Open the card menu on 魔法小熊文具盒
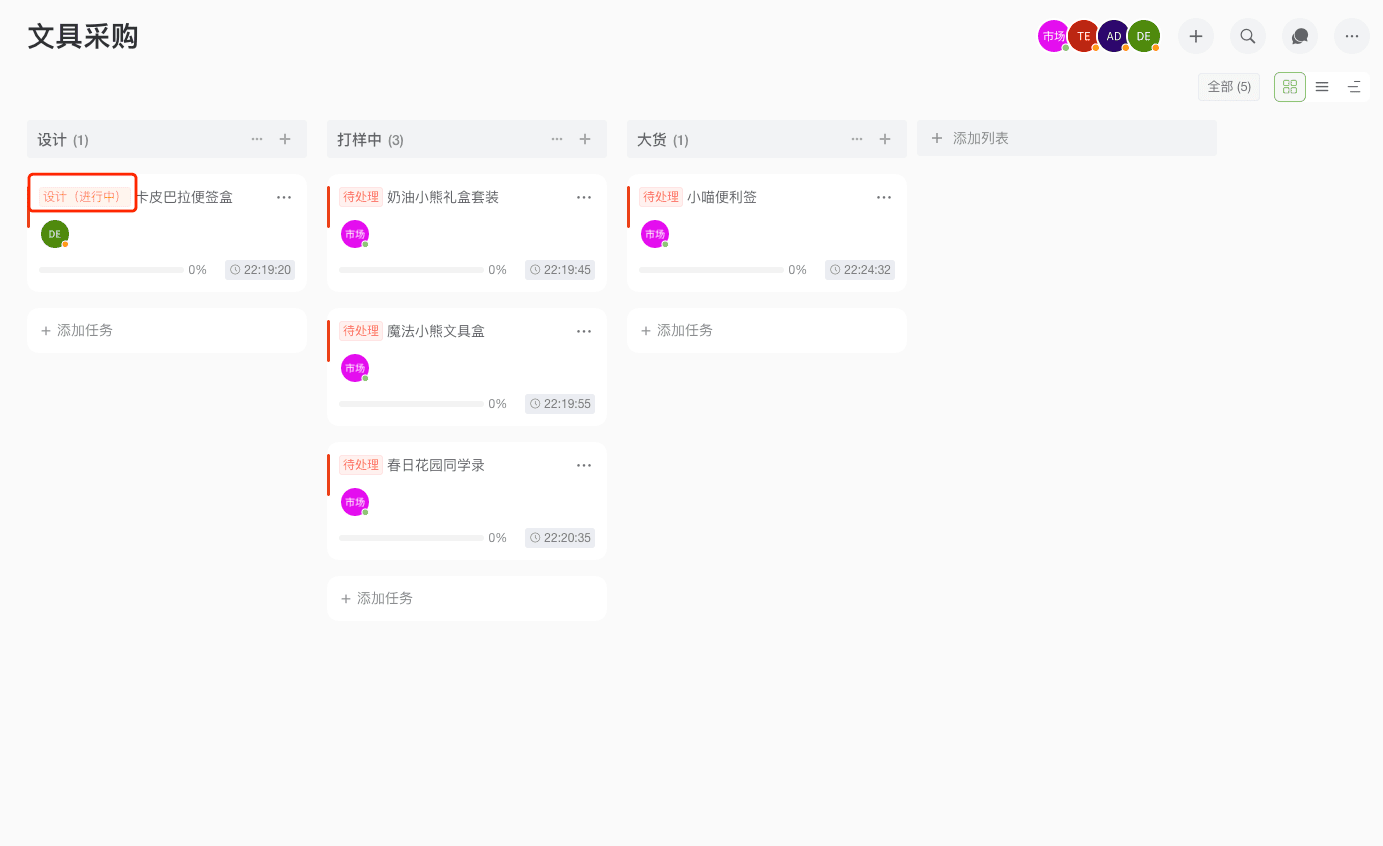This screenshot has height=846, width=1383. (x=584, y=330)
